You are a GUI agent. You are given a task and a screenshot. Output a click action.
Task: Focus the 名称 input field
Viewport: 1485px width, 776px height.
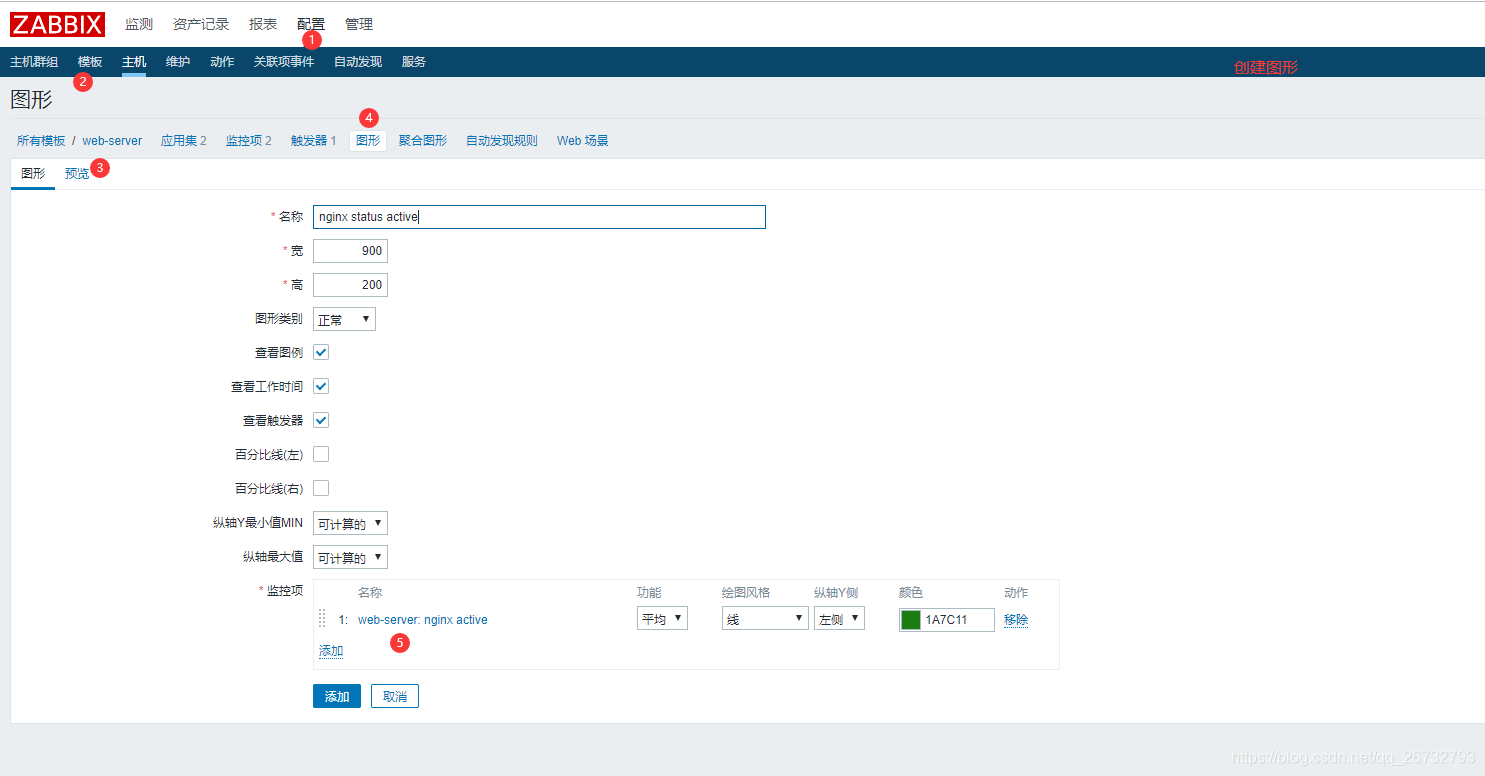click(539, 217)
